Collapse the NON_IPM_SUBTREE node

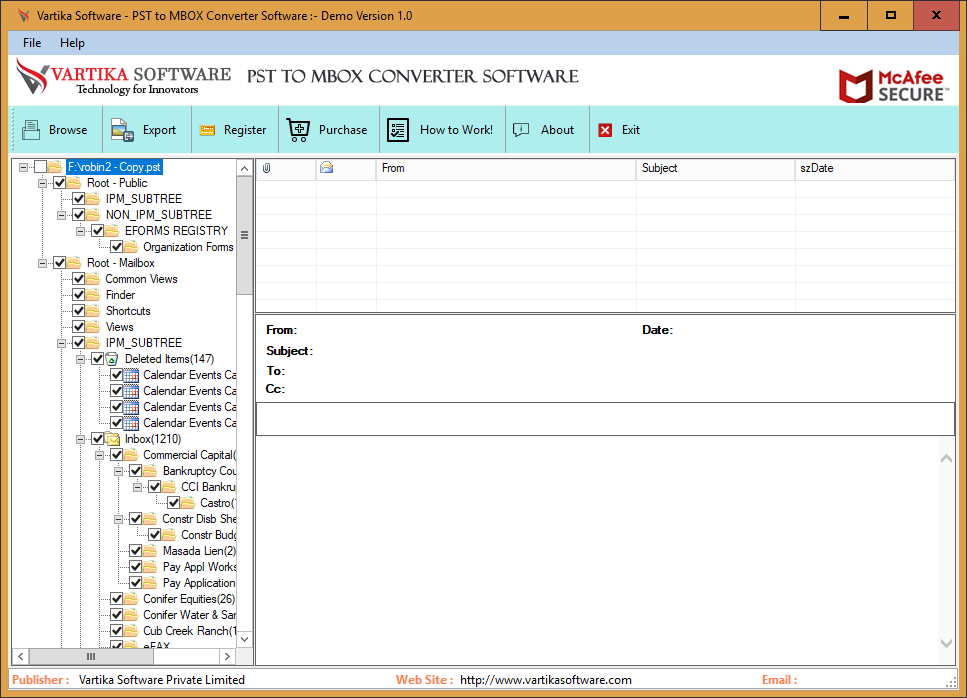tap(62, 215)
